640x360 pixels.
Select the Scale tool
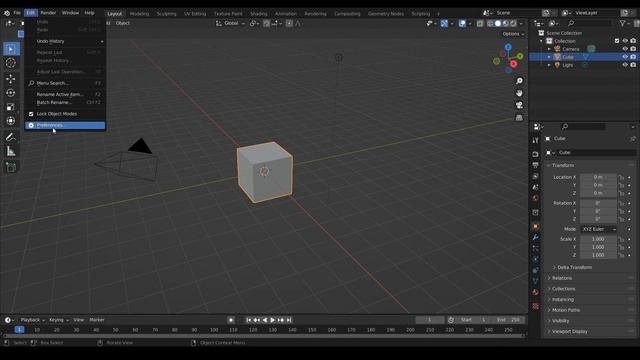tap(11, 107)
